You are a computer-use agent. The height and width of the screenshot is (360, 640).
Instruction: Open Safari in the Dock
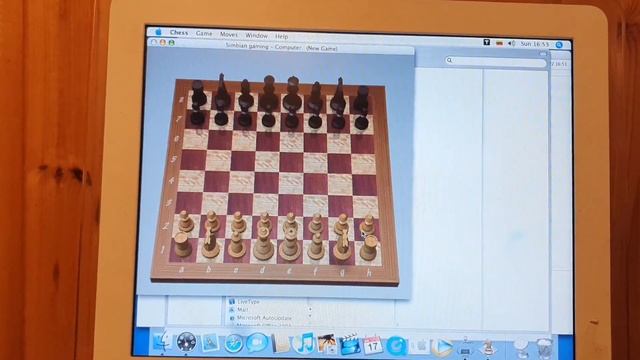tap(233, 343)
